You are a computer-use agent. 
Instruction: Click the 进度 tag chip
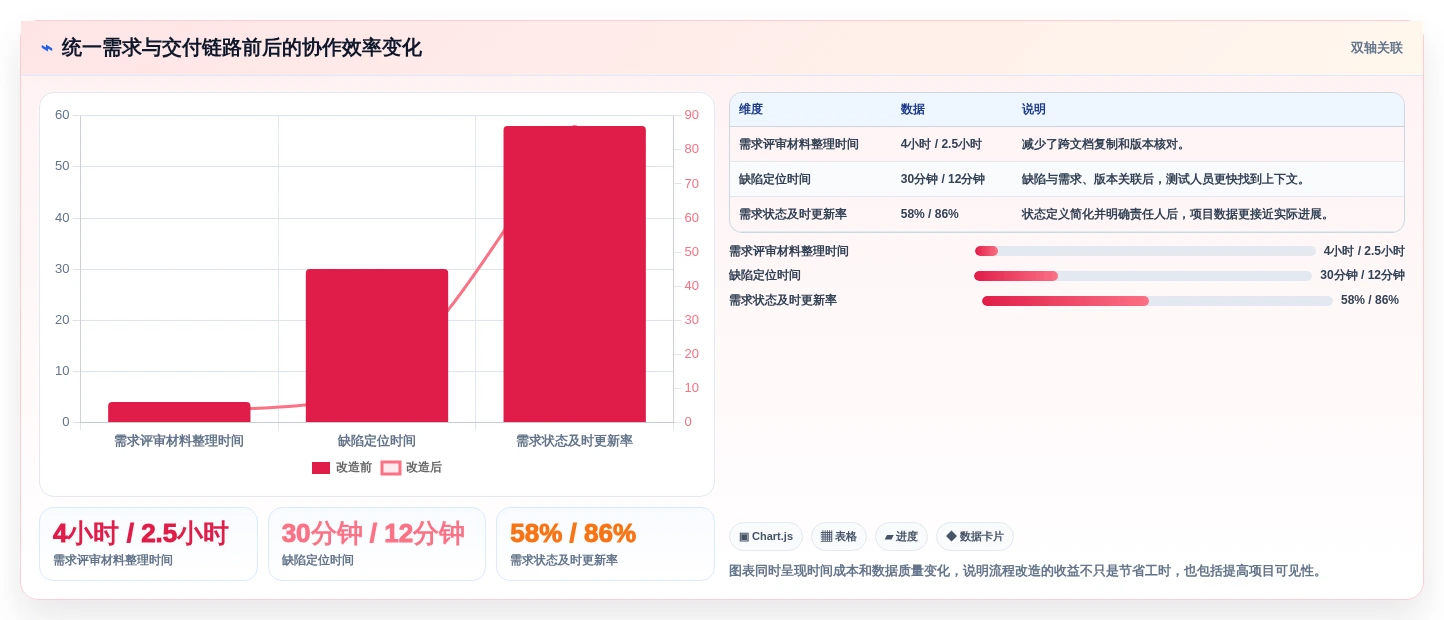pos(901,536)
